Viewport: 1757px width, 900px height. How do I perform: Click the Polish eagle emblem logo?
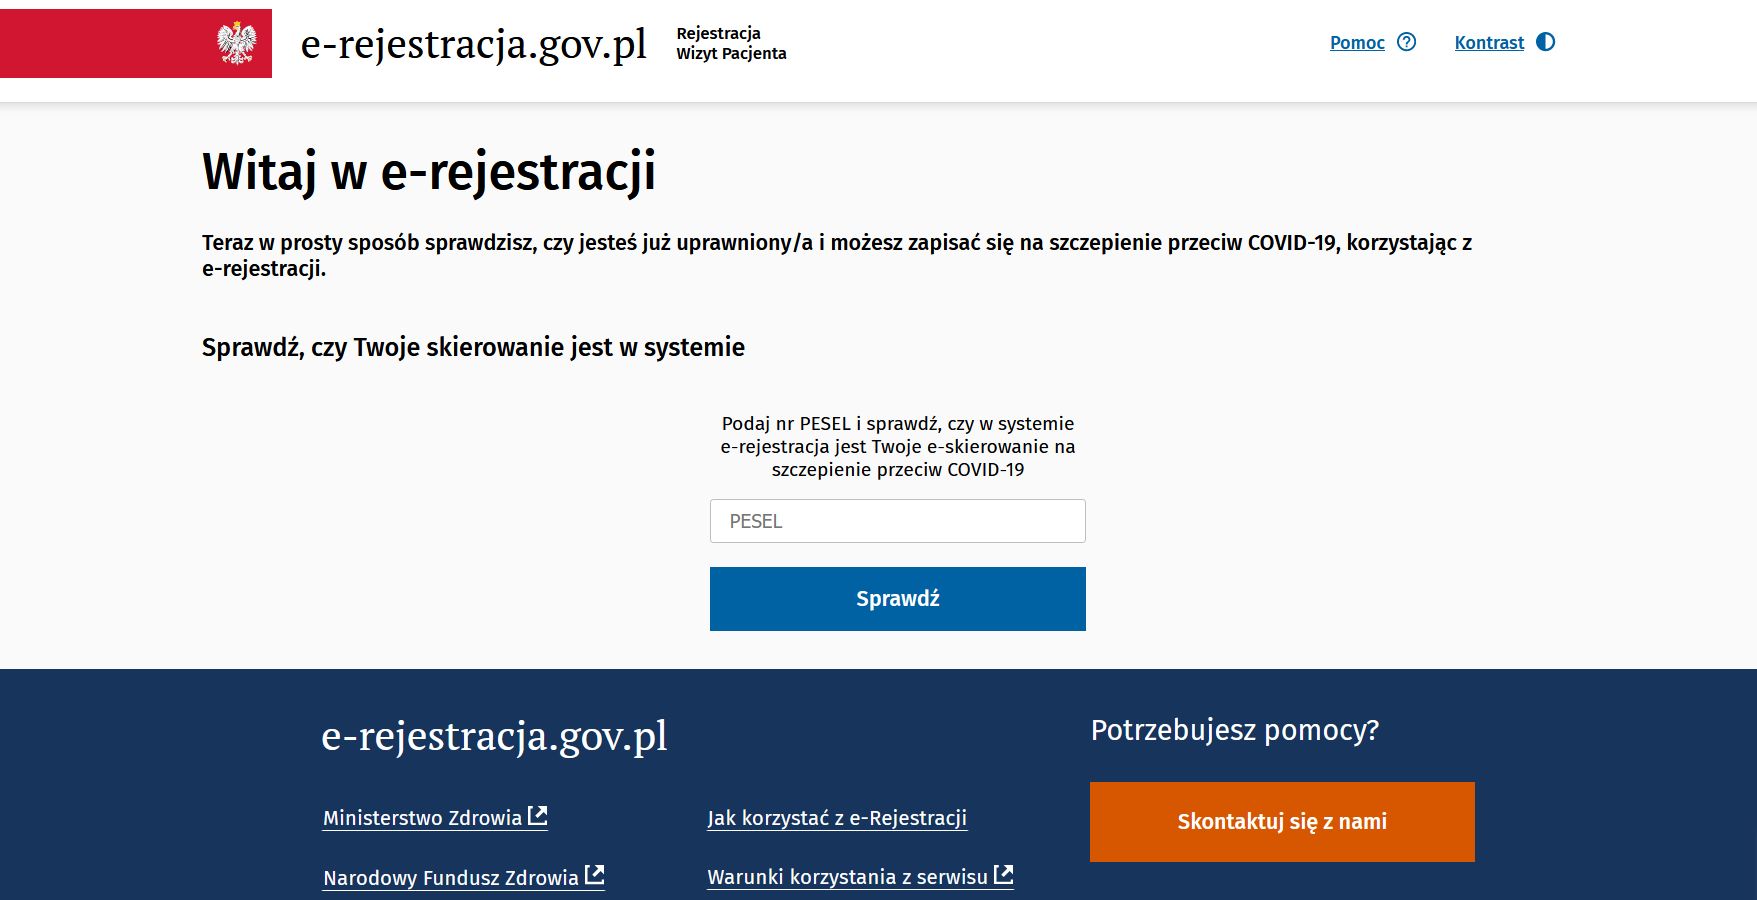237,43
